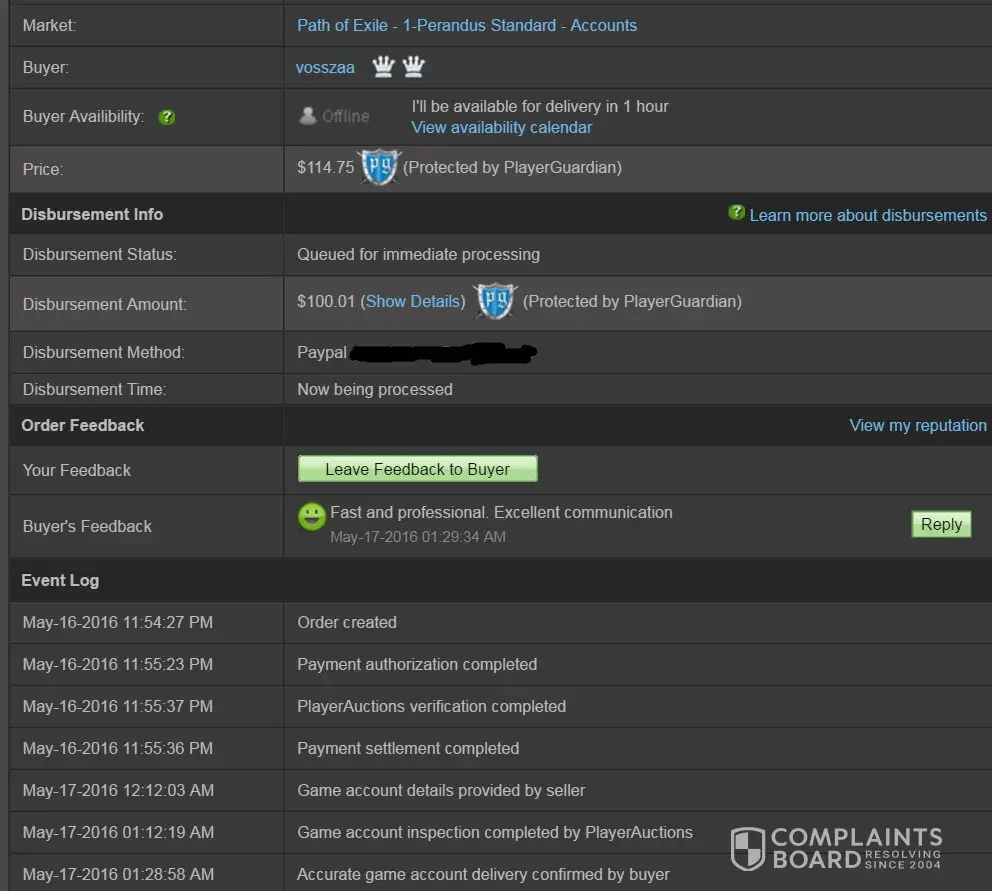The width and height of the screenshot is (992, 891).
Task: Expand Show Details for the disbursement amount
Action: (413, 301)
